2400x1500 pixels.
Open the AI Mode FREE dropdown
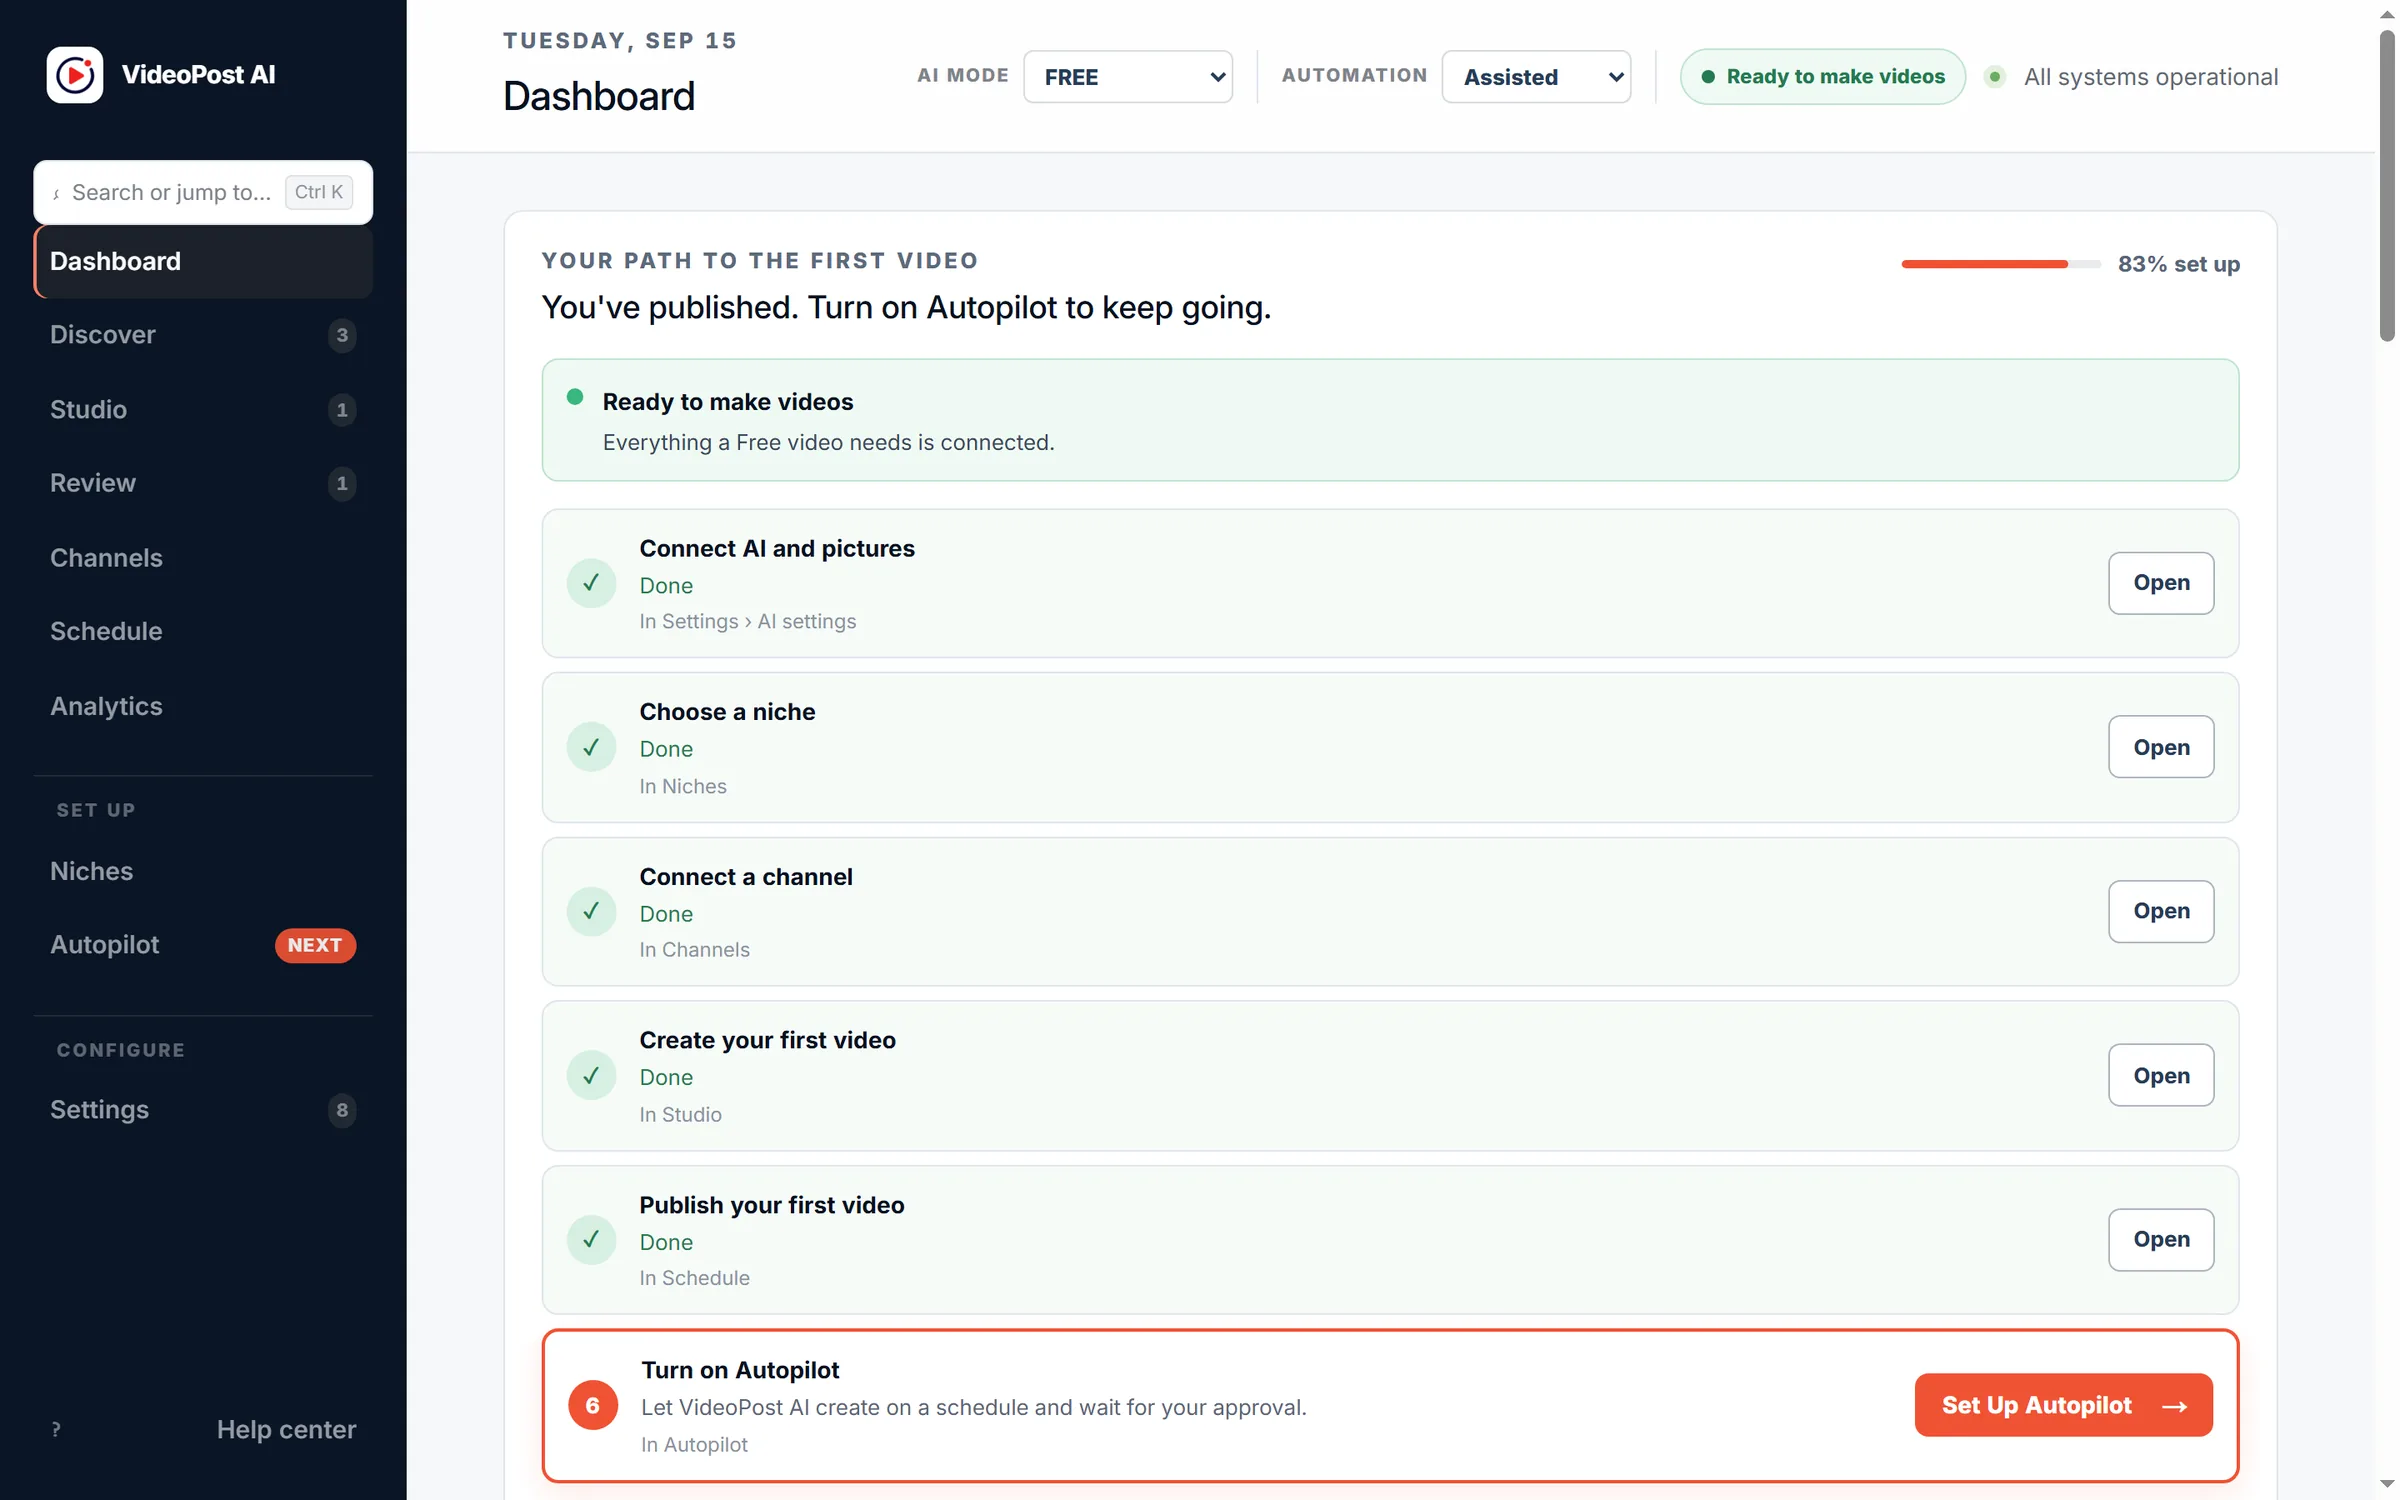[1128, 77]
